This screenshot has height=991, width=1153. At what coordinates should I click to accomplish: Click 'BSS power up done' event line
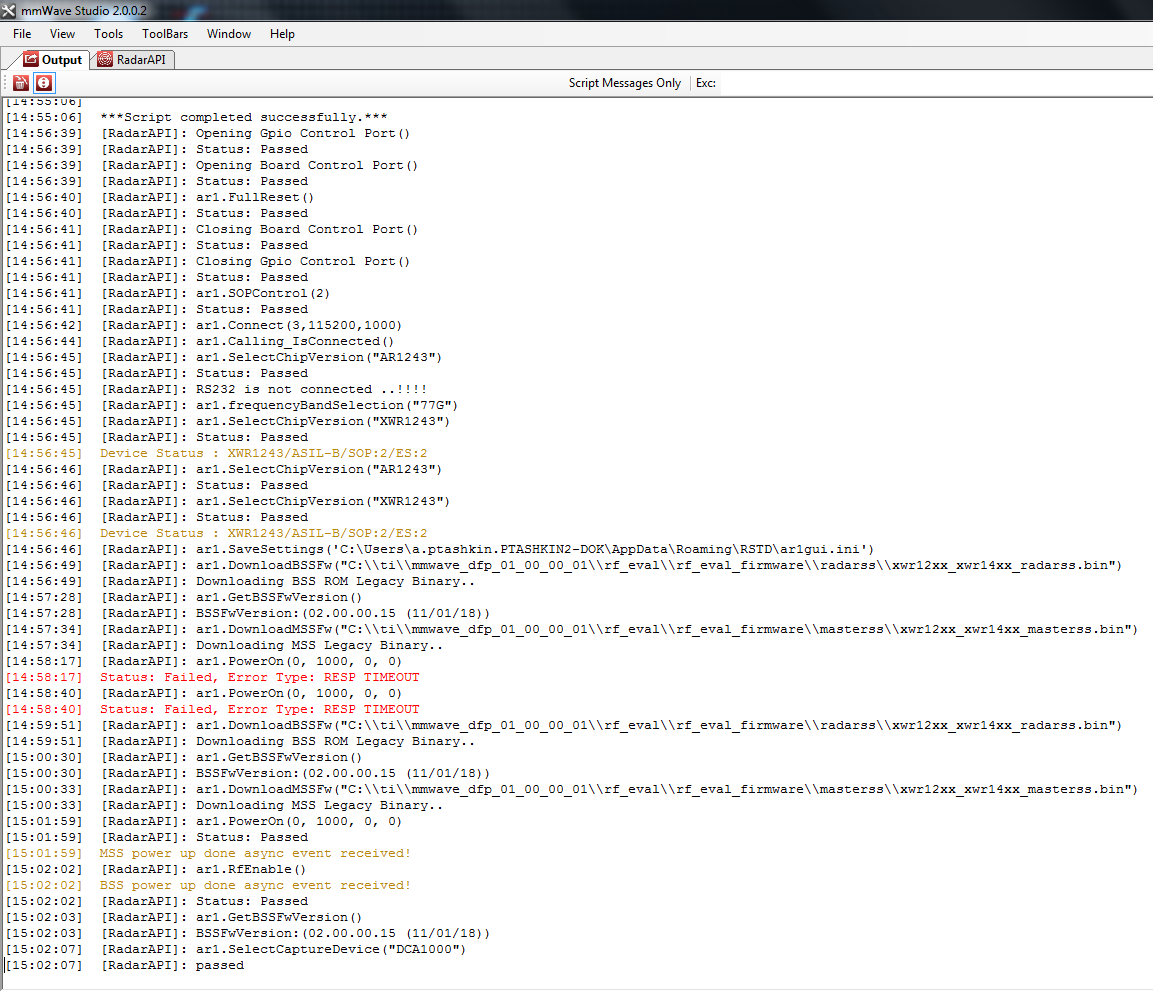[x=208, y=886]
